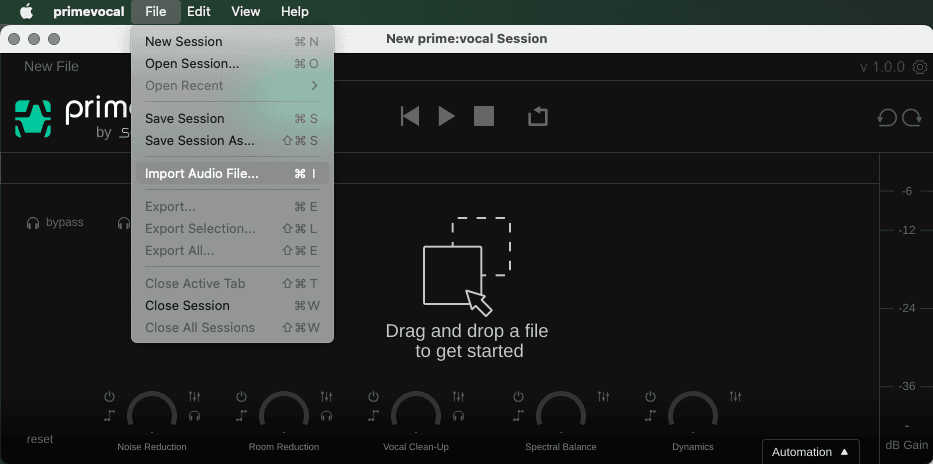This screenshot has height=464, width=933.
Task: Click Close All Sessions menu entry
Action: pos(232,327)
